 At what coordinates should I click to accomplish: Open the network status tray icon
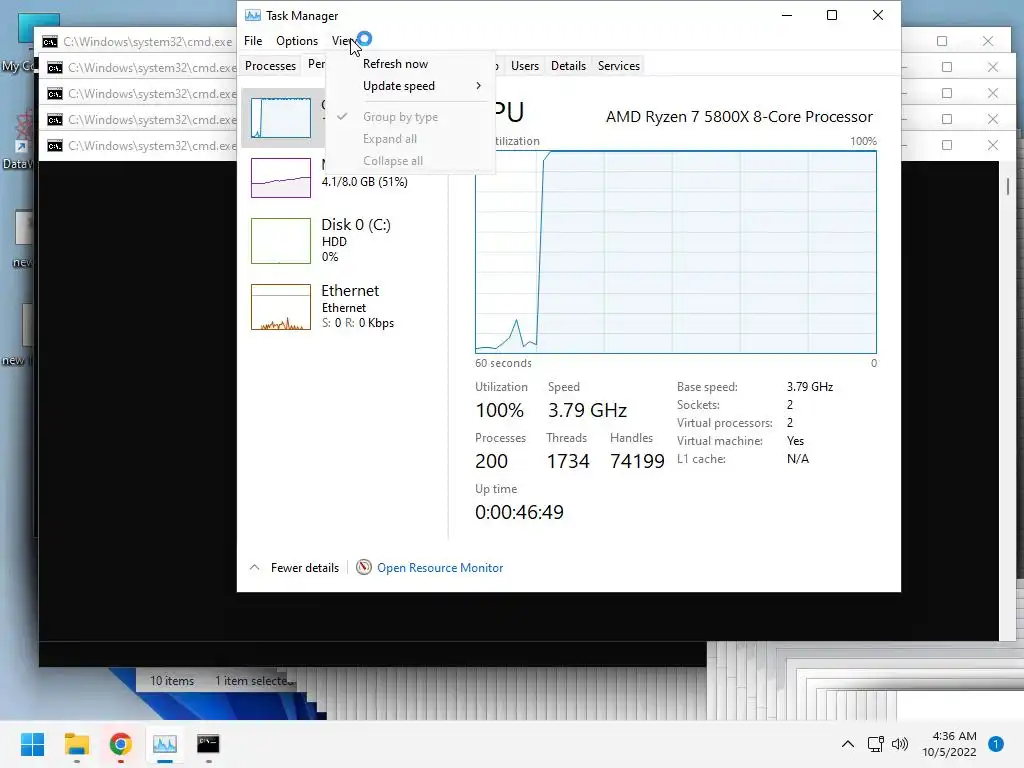coord(876,744)
